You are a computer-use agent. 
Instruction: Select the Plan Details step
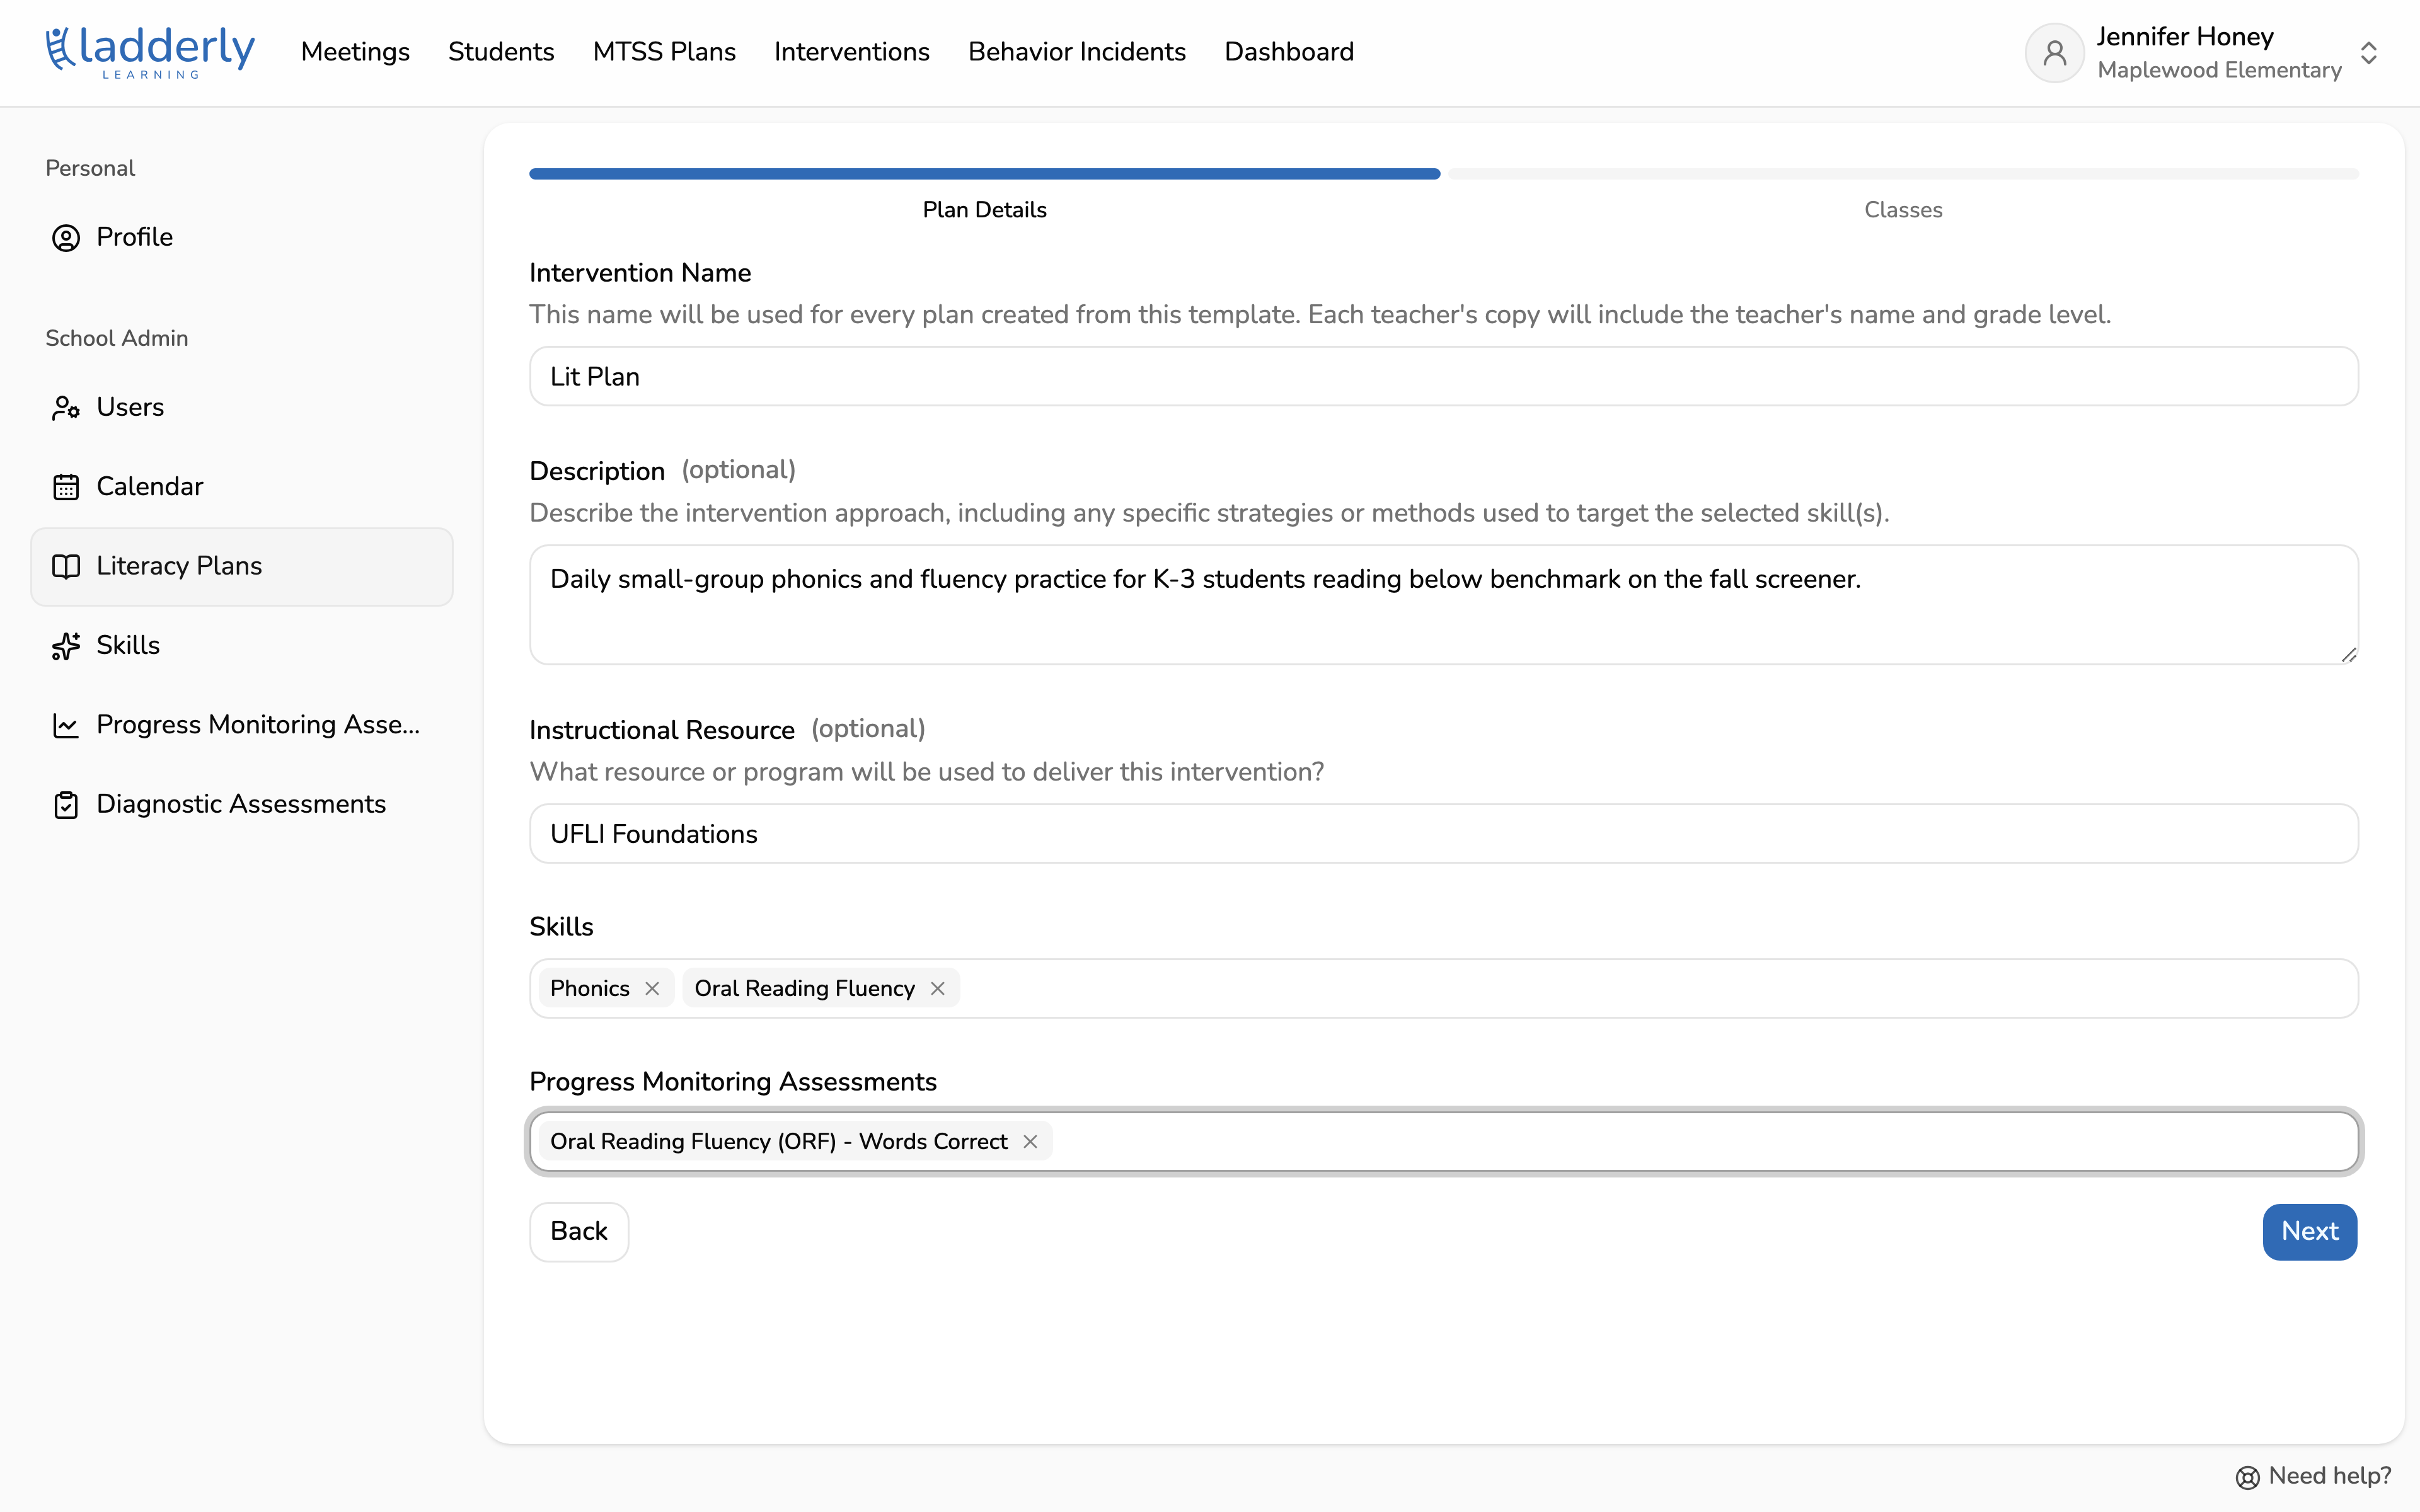(x=984, y=210)
